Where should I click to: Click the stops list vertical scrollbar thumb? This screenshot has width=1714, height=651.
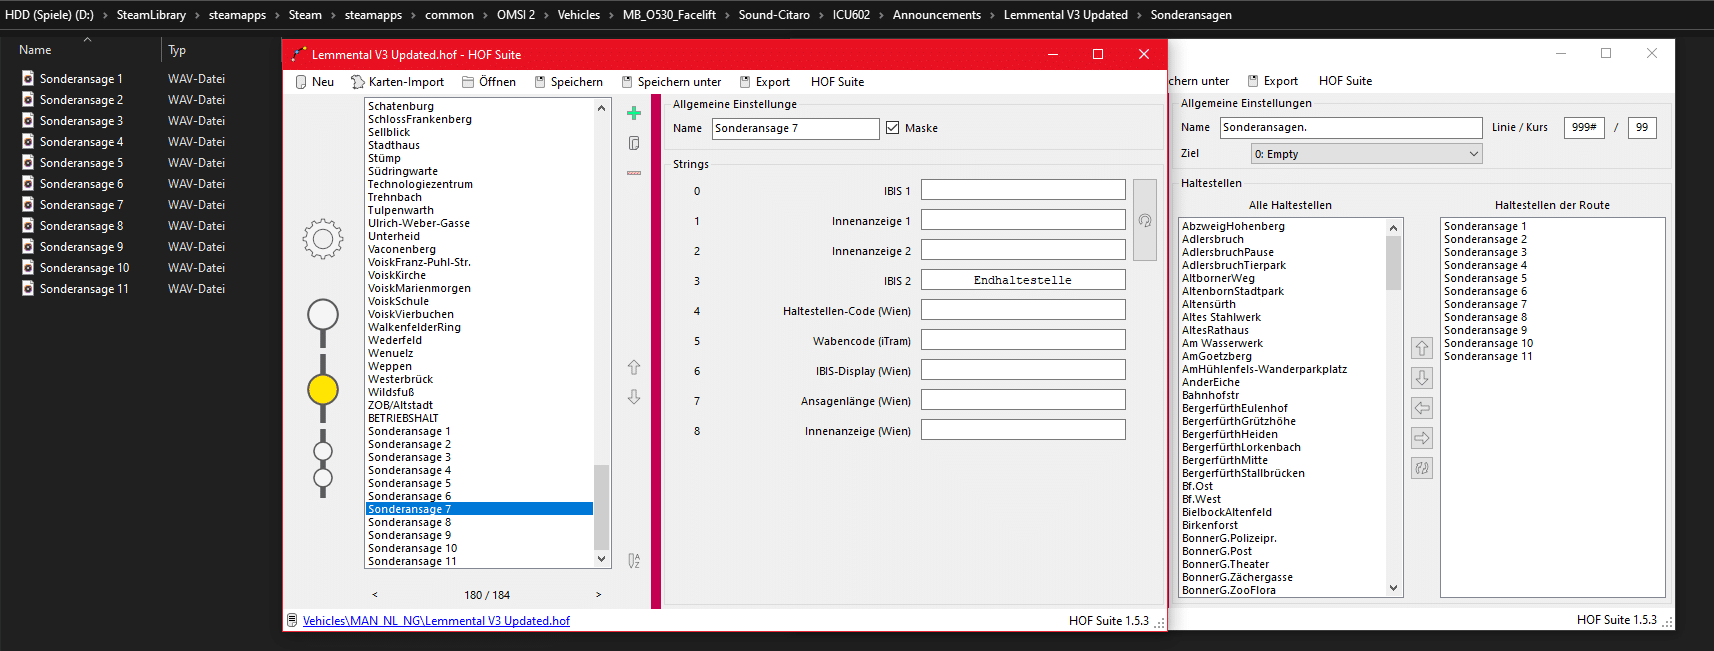[601, 508]
